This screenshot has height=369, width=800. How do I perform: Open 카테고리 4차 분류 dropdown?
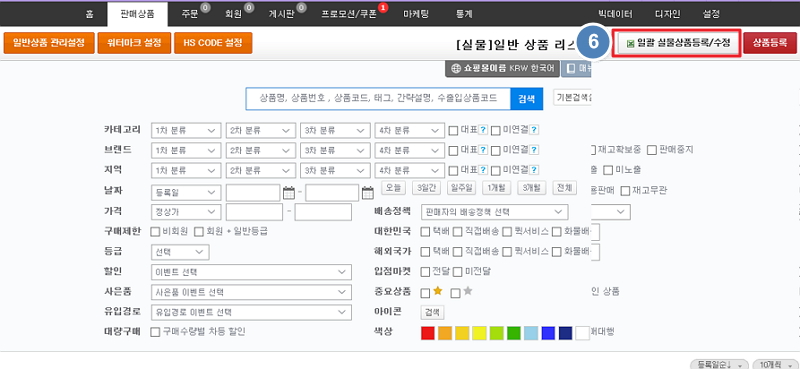coord(409,131)
